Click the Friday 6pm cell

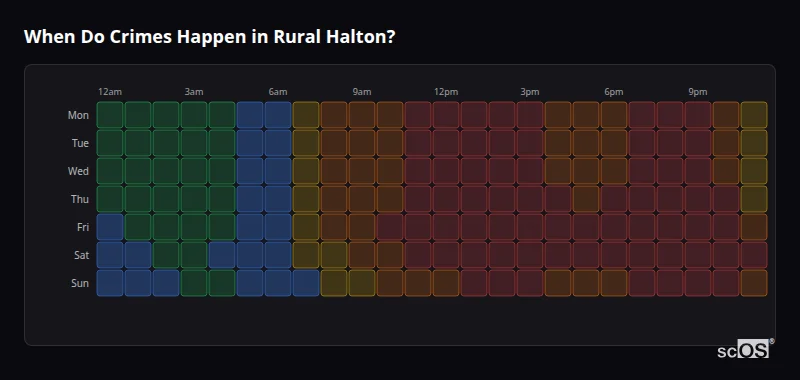point(614,227)
